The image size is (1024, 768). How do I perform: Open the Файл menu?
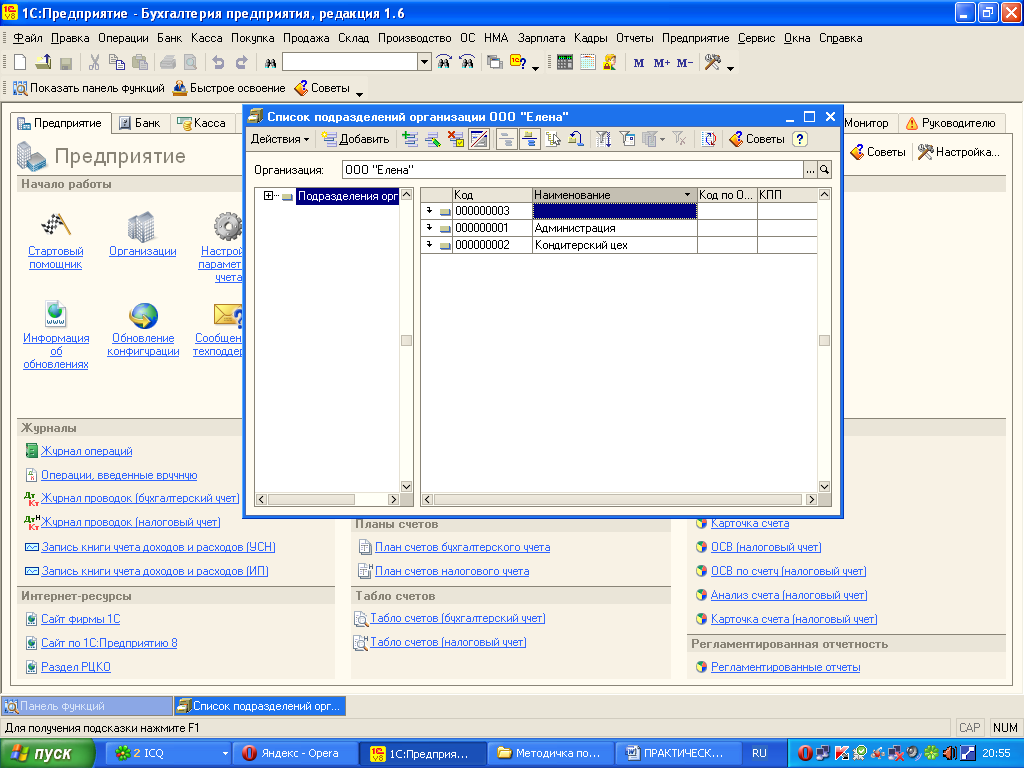point(28,38)
